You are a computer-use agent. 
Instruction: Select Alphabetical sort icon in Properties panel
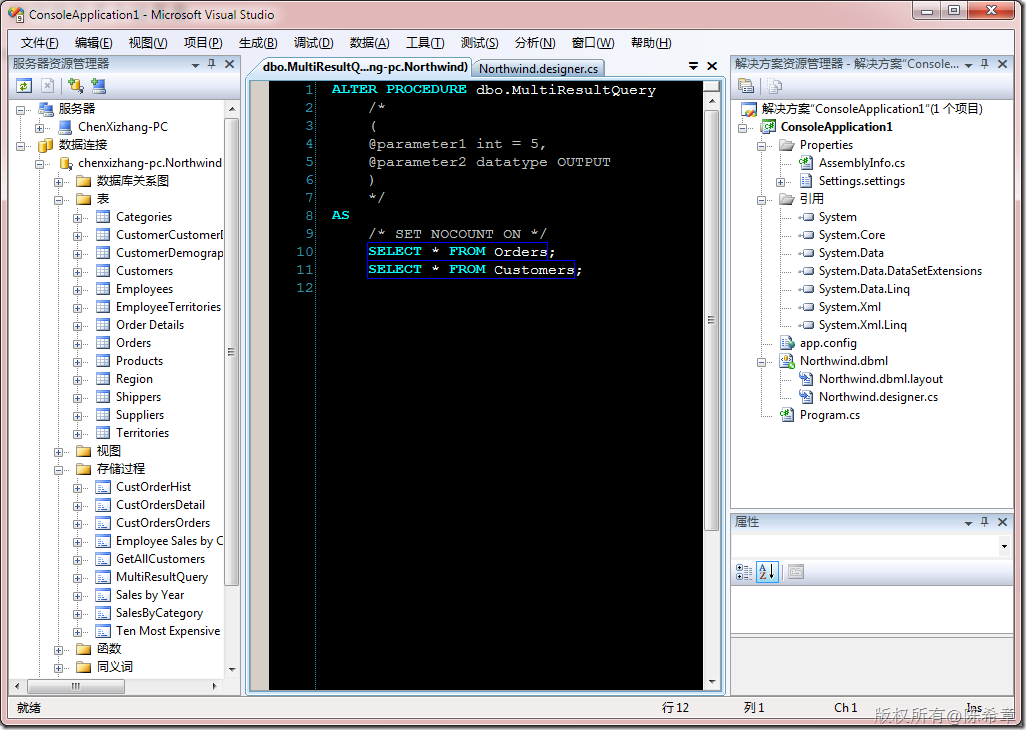coord(767,572)
